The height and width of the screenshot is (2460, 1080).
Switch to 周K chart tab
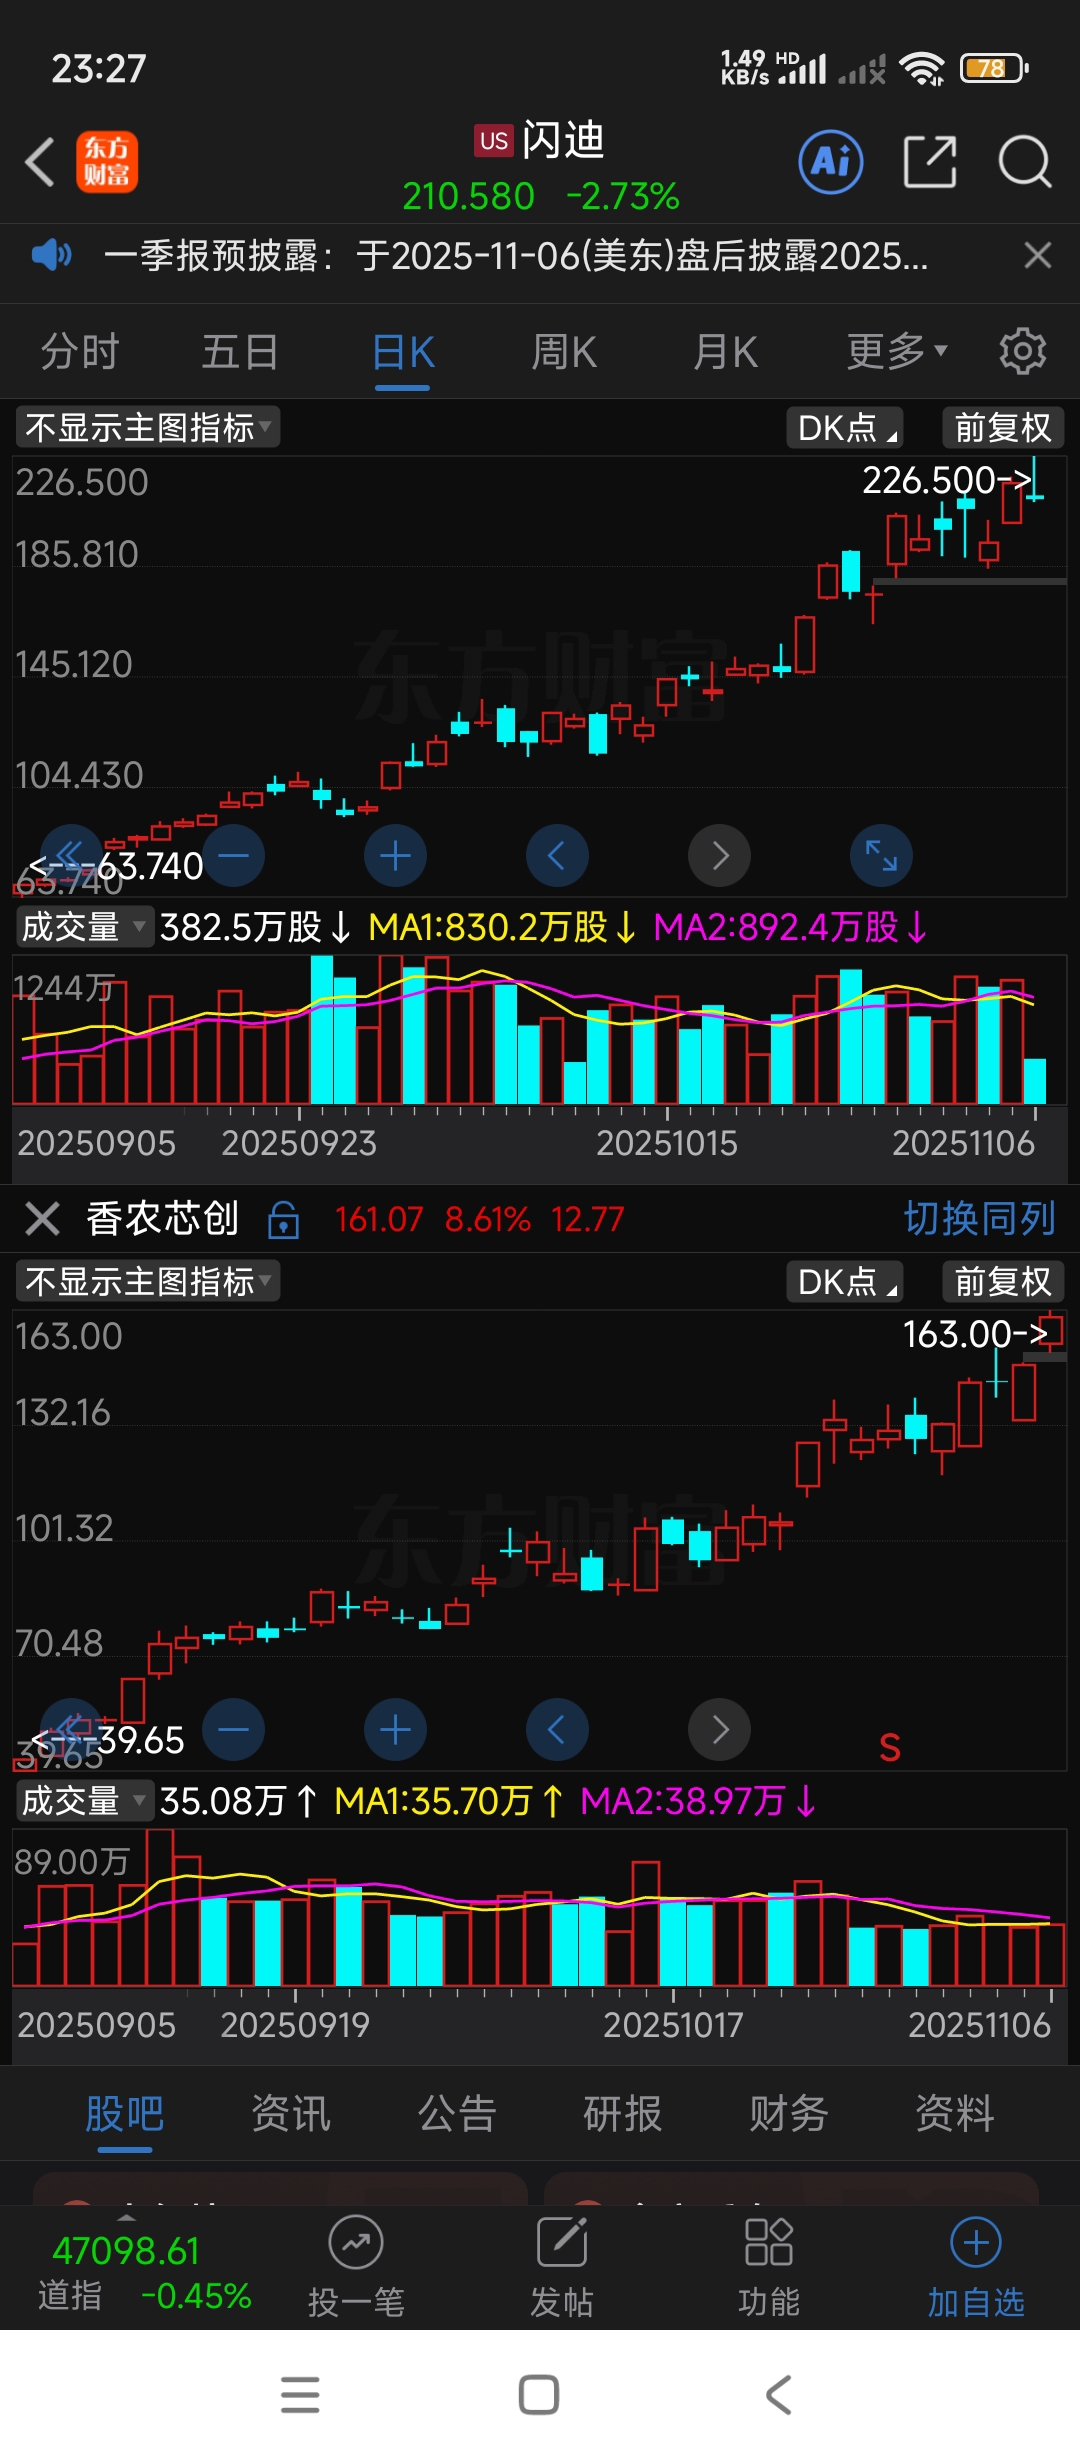pos(564,352)
